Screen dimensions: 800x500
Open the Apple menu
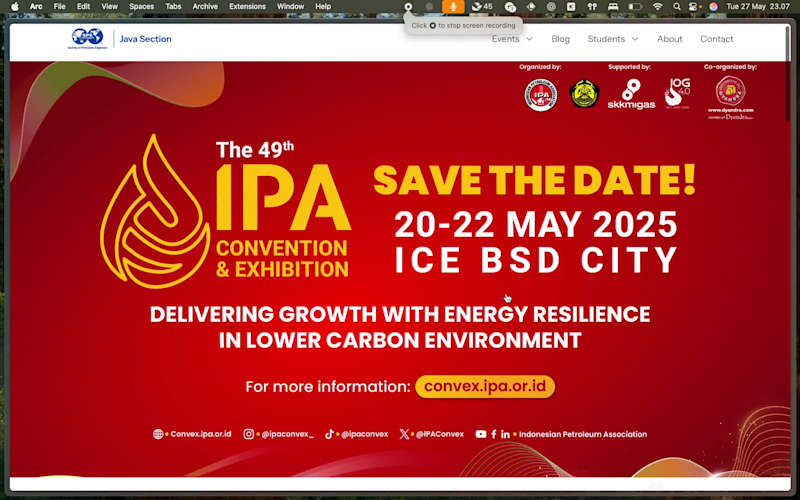click(x=15, y=7)
